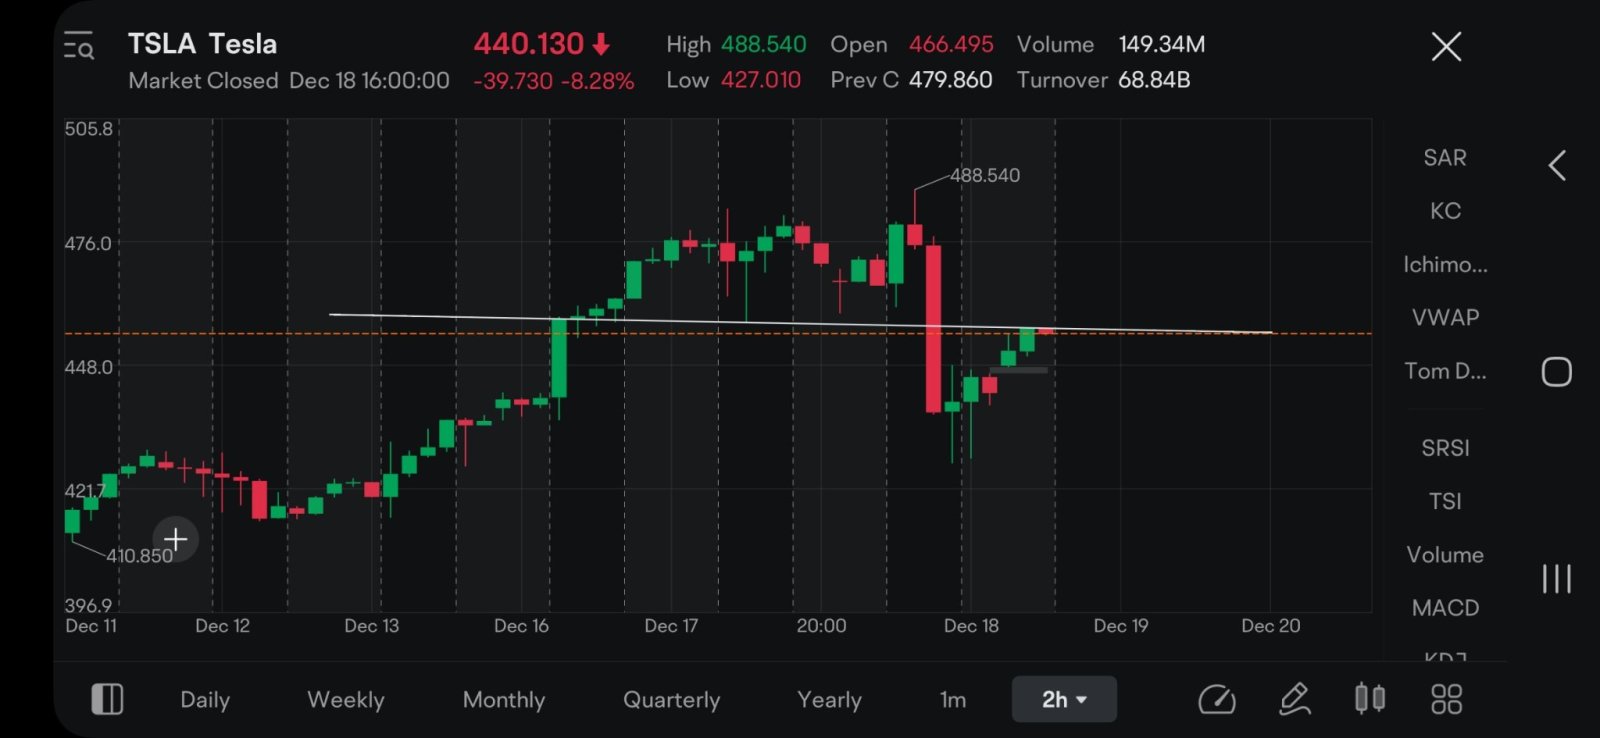Click the Prev C value 479.860
Image resolution: width=1600 pixels, height=738 pixels.
tap(950, 80)
